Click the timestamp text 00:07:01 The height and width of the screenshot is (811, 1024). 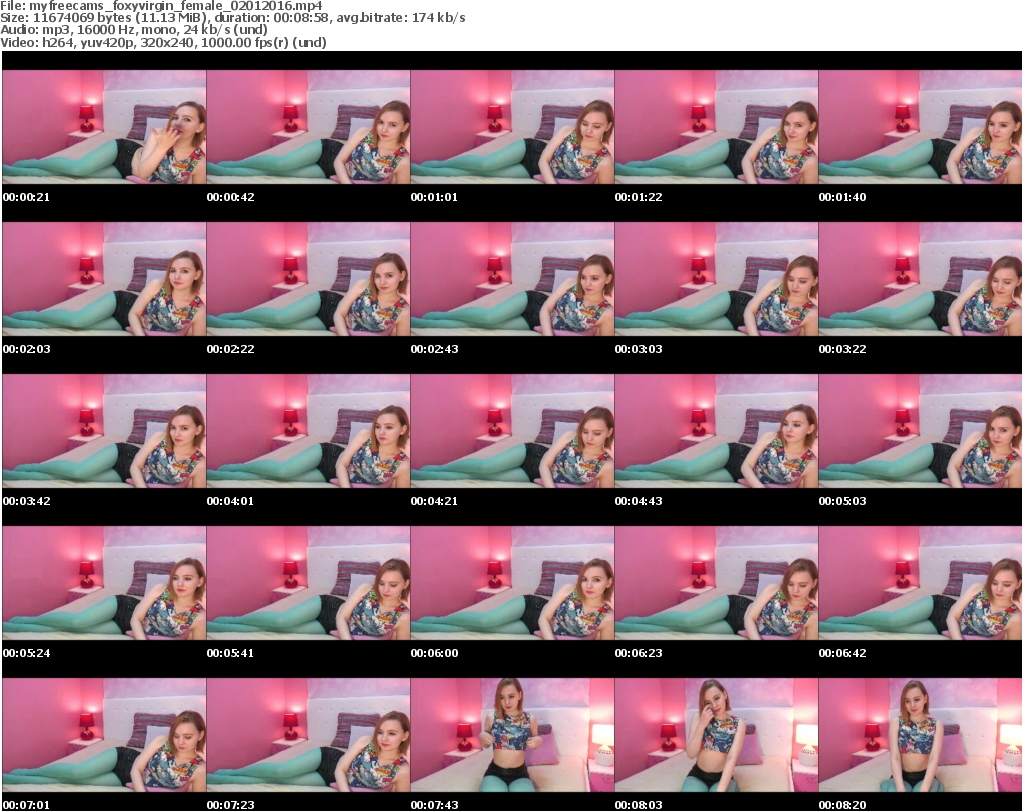pos(26,805)
